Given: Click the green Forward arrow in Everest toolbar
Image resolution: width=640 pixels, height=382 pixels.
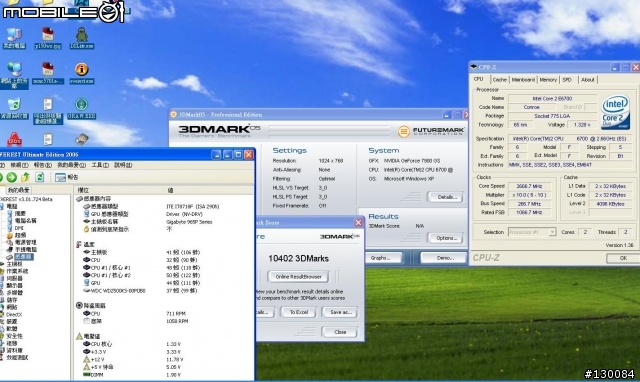Looking at the screenshot, I should (11, 177).
